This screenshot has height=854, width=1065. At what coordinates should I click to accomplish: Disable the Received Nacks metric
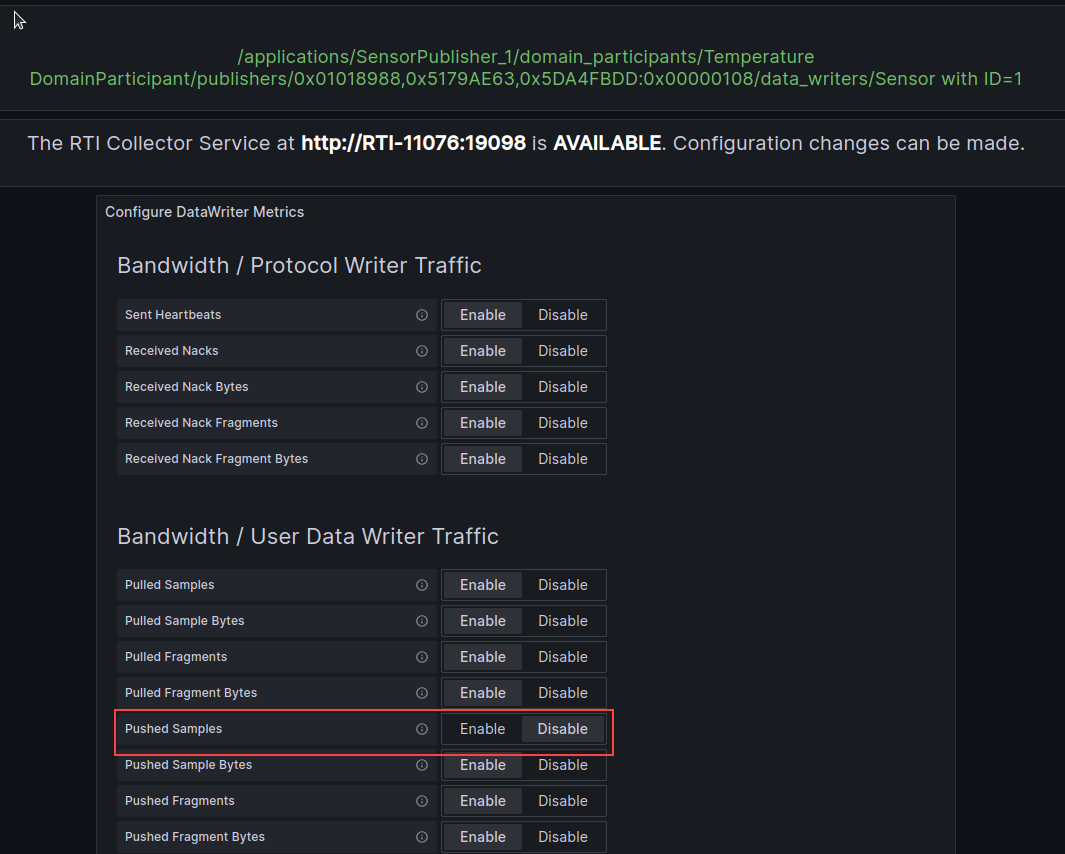click(x=562, y=350)
